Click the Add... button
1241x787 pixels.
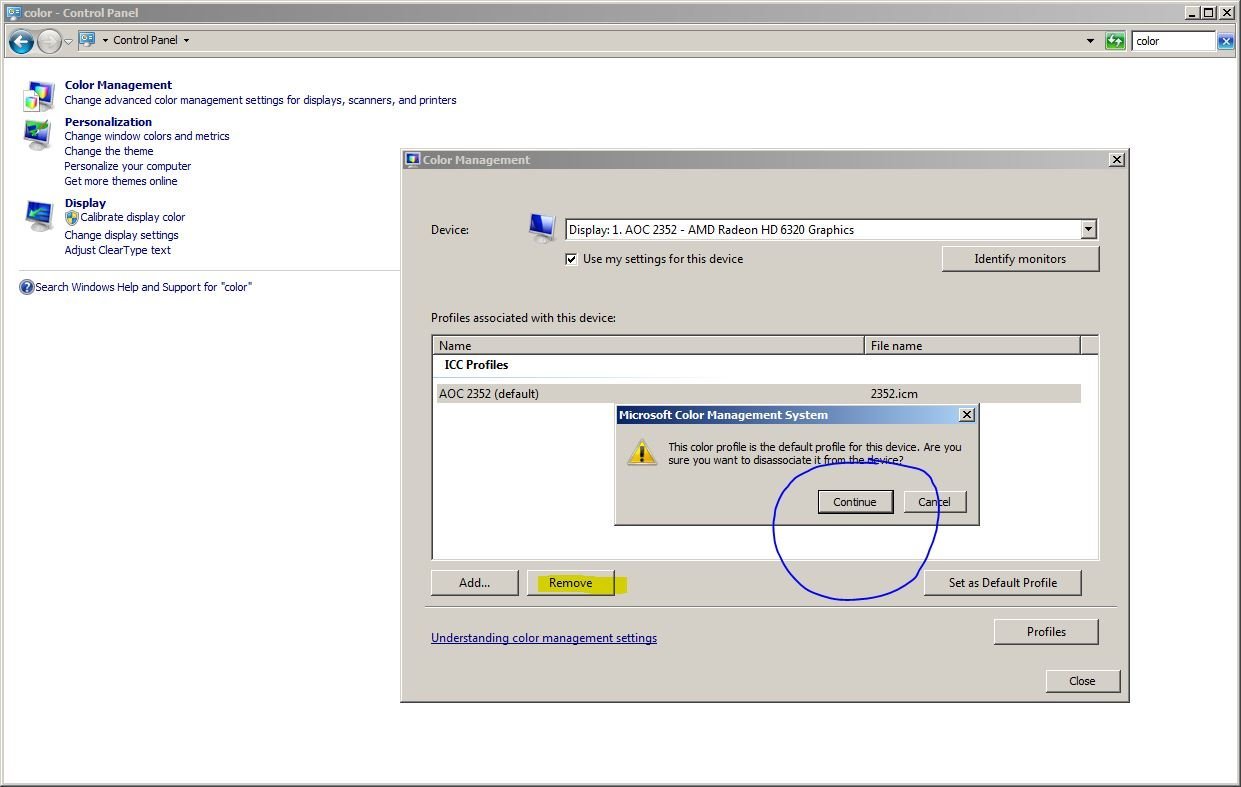[474, 583]
